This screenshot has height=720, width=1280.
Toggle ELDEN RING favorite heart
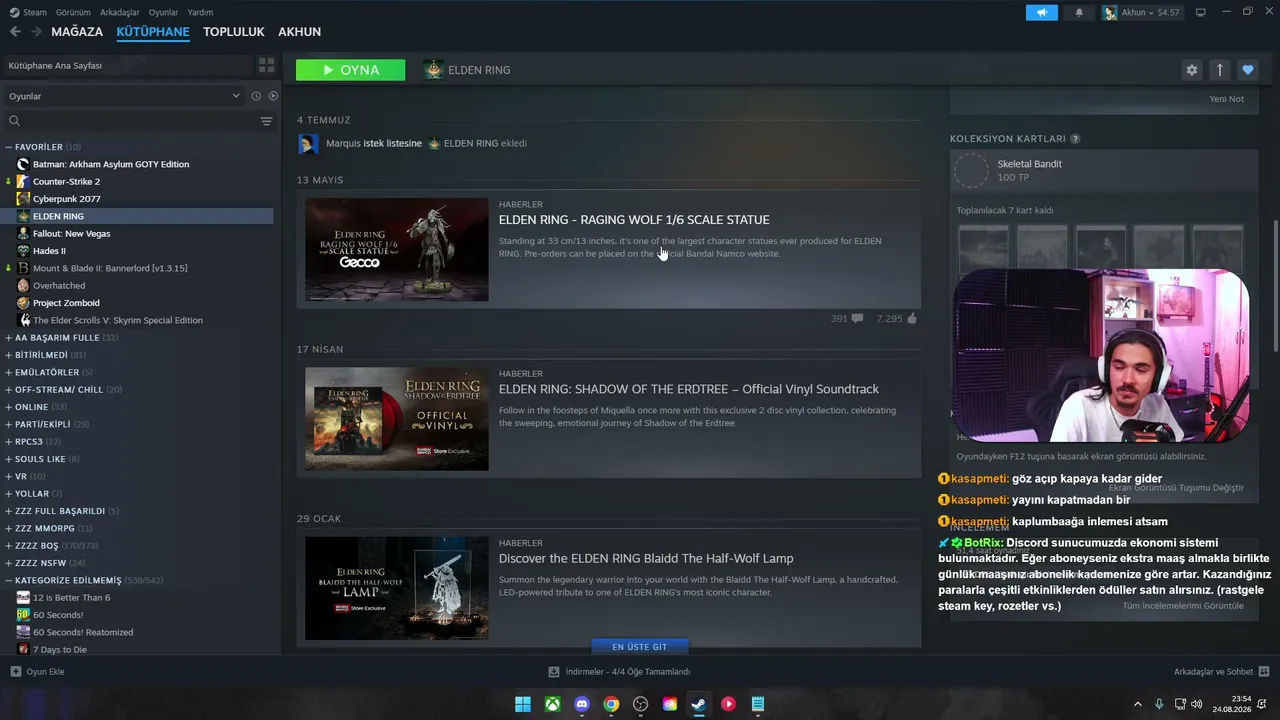click(x=1247, y=70)
